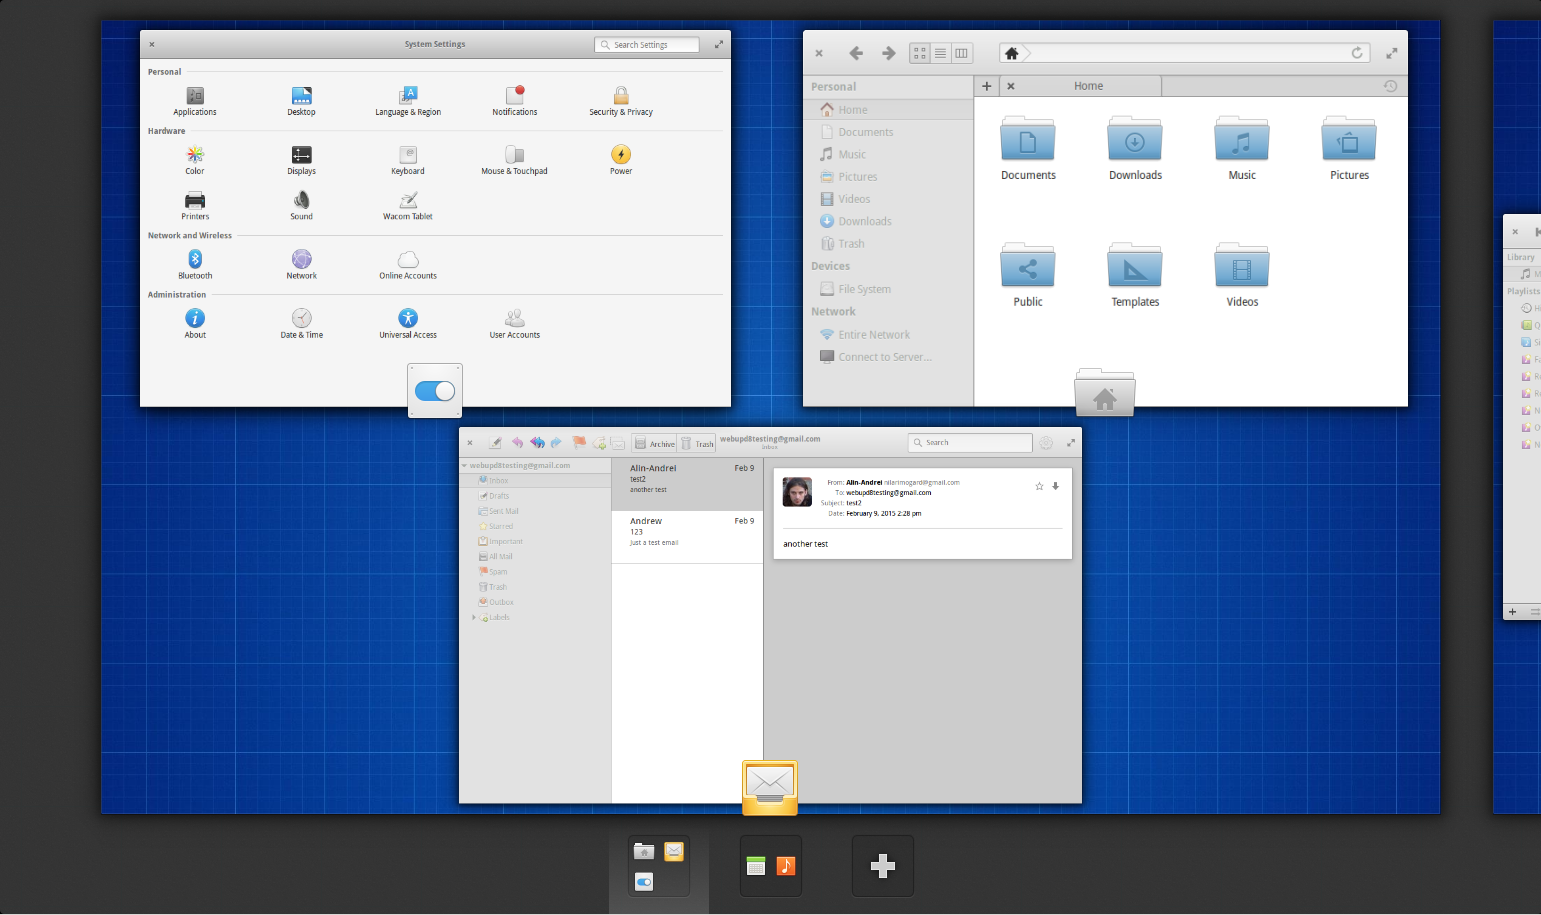1541x915 pixels.
Task: Switch Files to column view mode
Action: [x=962, y=53]
